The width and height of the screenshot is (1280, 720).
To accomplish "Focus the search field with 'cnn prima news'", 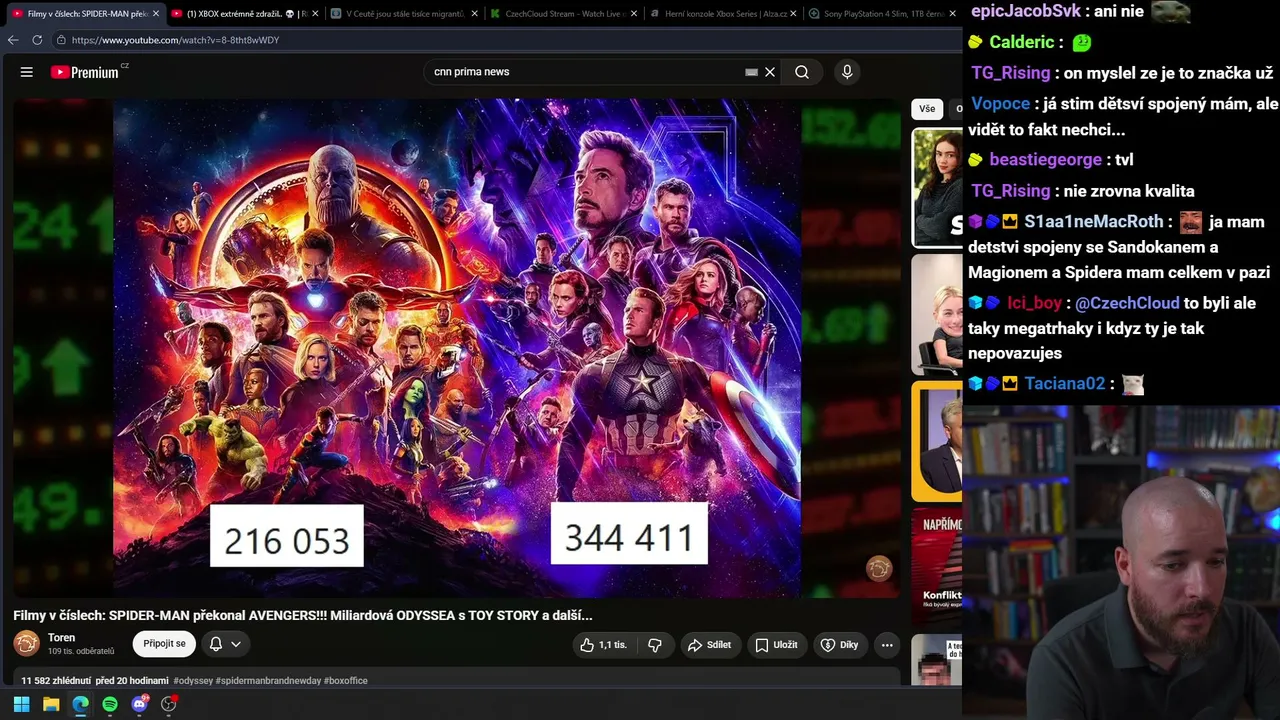I will point(584,72).
